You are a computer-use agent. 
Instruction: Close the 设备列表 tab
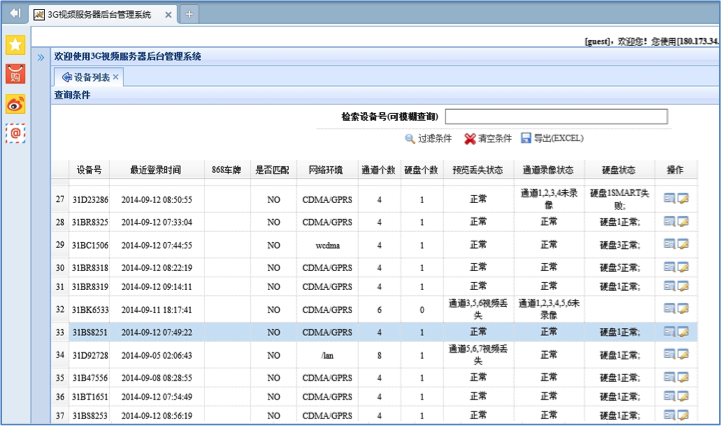(115, 77)
